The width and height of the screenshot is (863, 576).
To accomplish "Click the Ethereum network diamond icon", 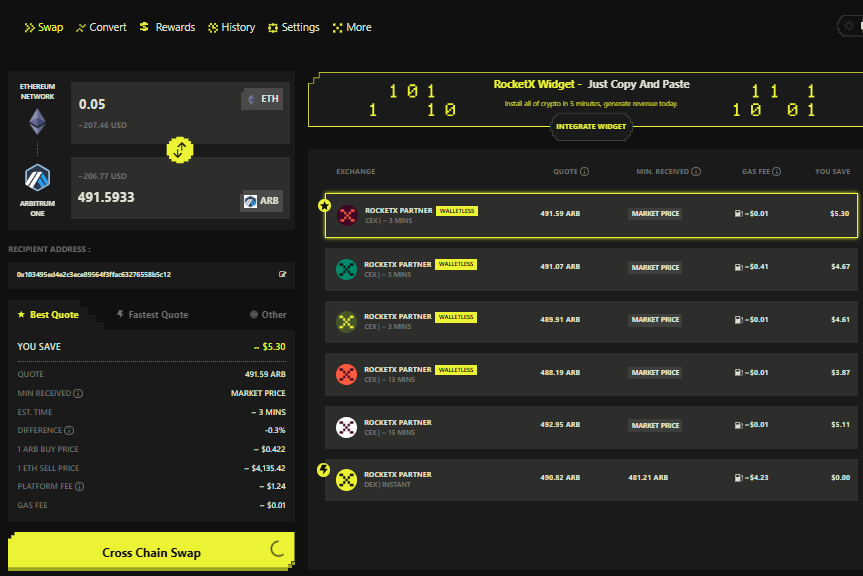I will click(37, 121).
